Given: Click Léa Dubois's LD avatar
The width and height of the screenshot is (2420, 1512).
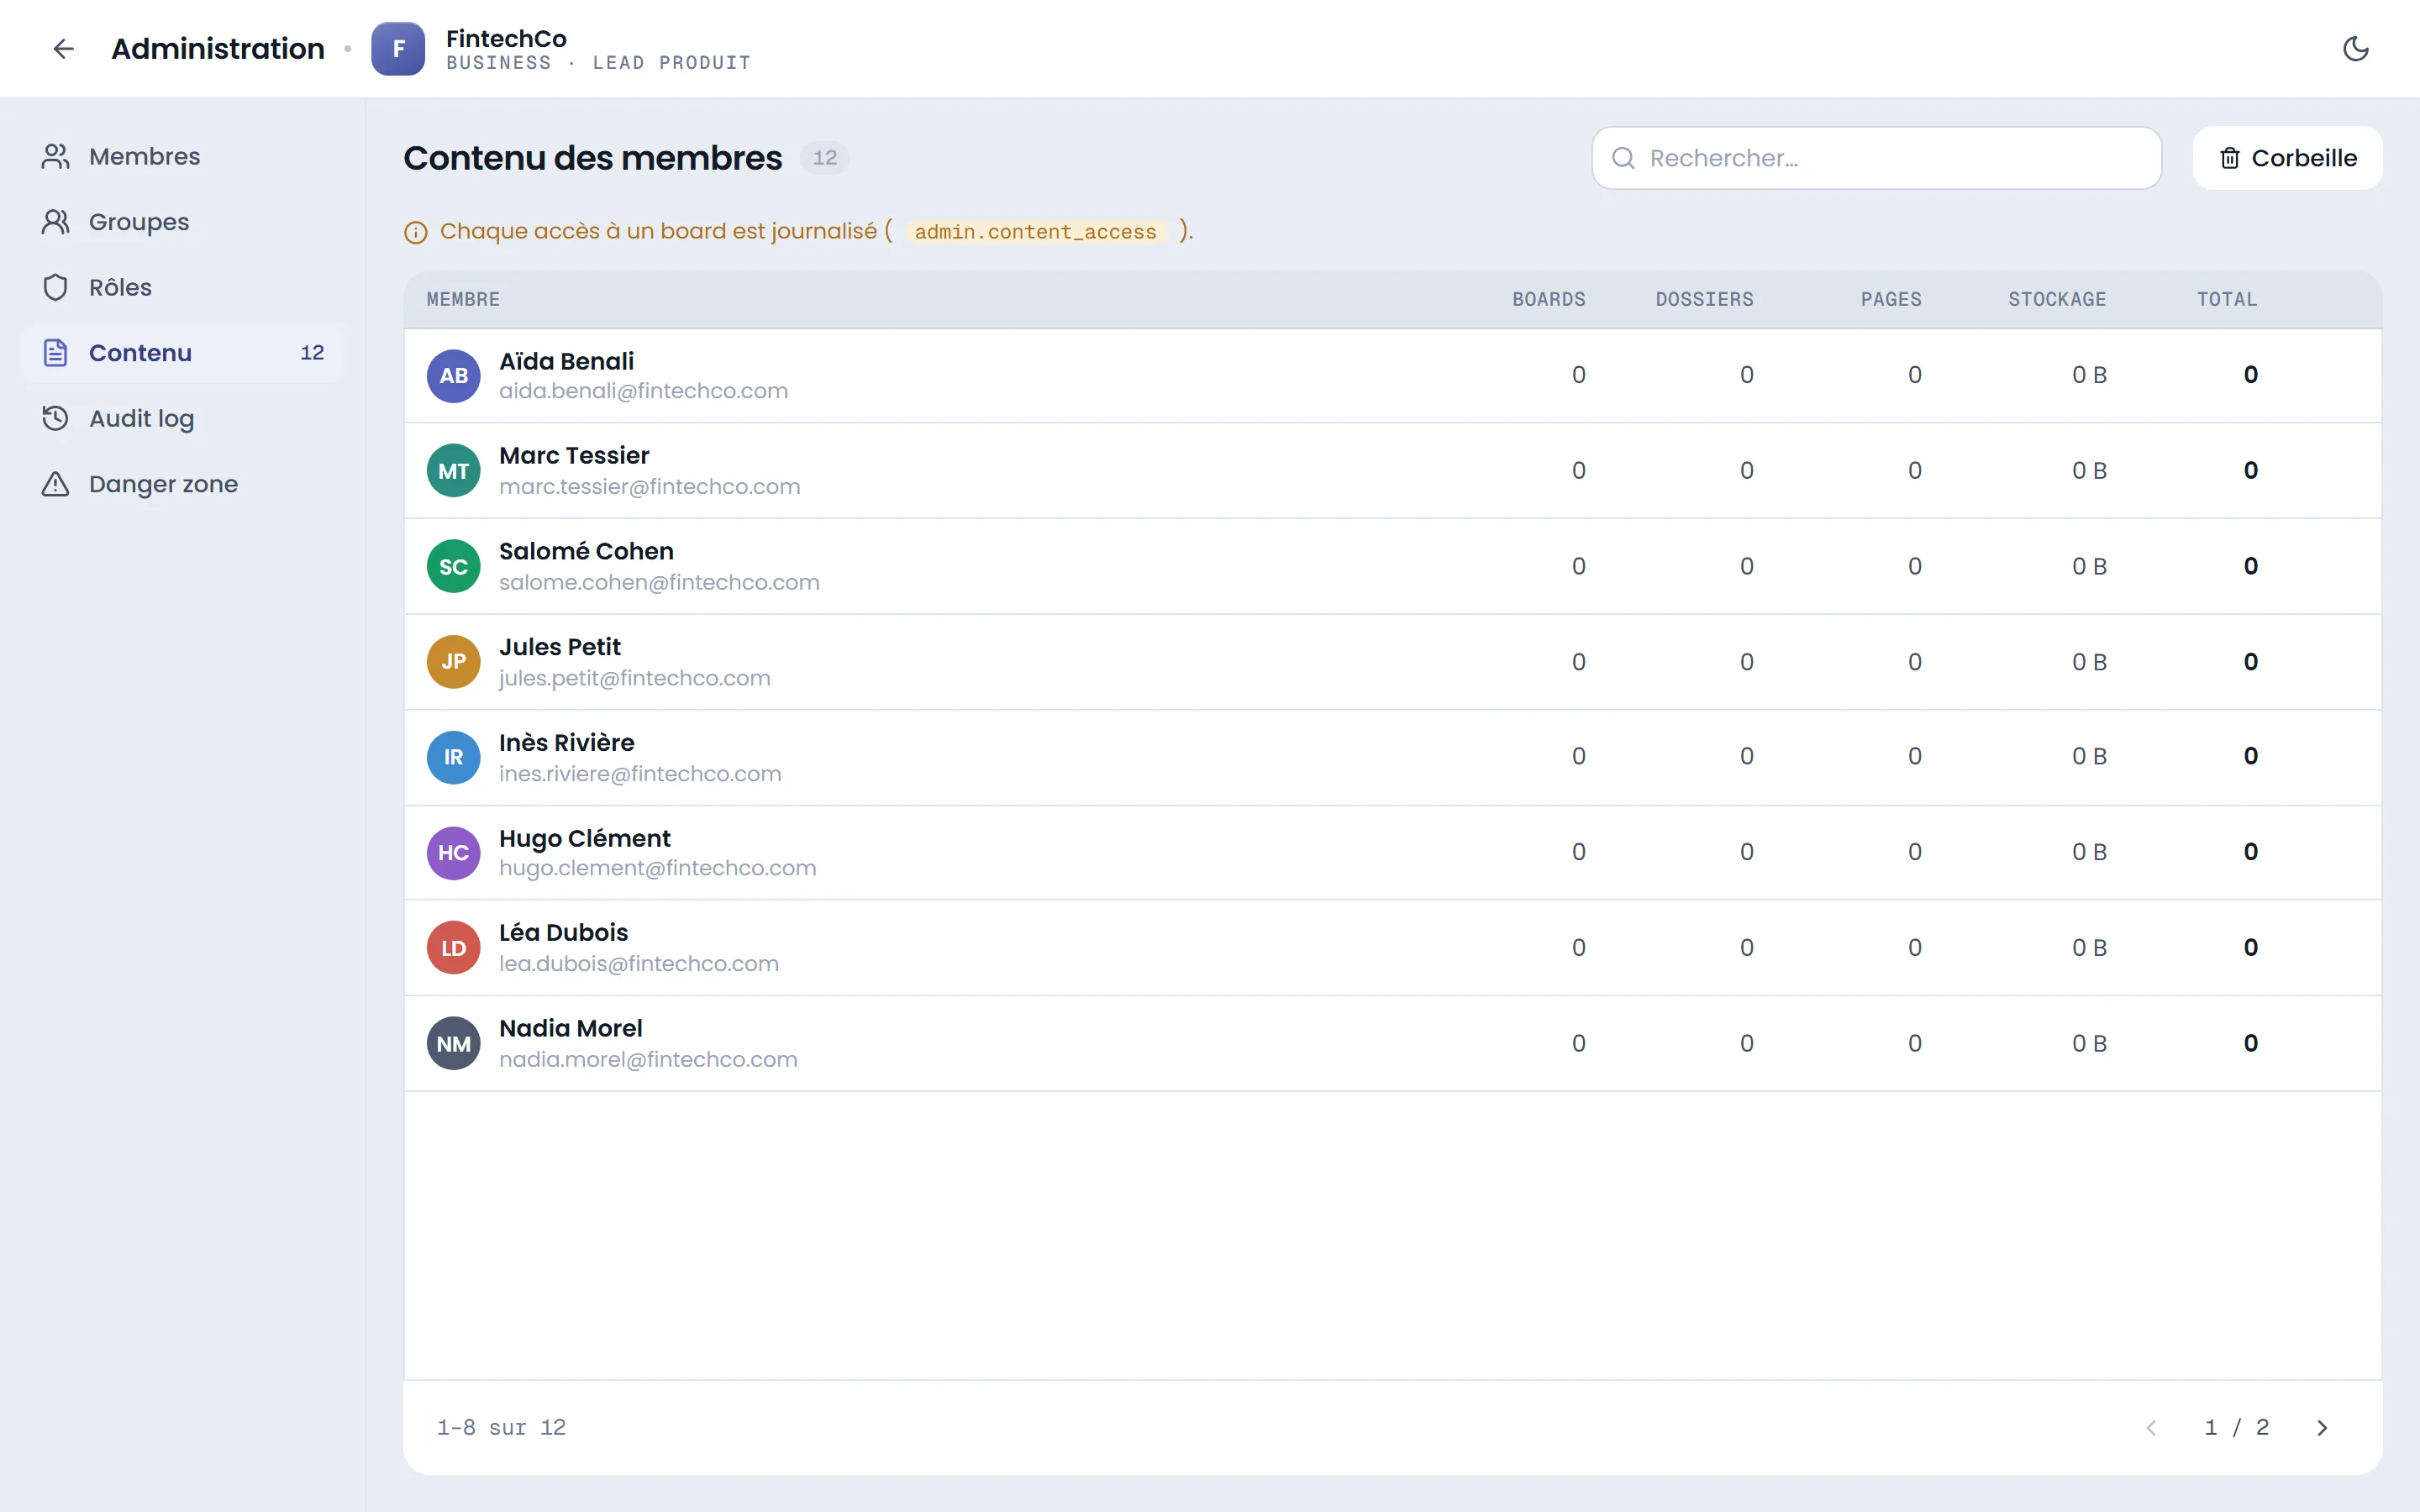Looking at the screenshot, I should coord(454,948).
